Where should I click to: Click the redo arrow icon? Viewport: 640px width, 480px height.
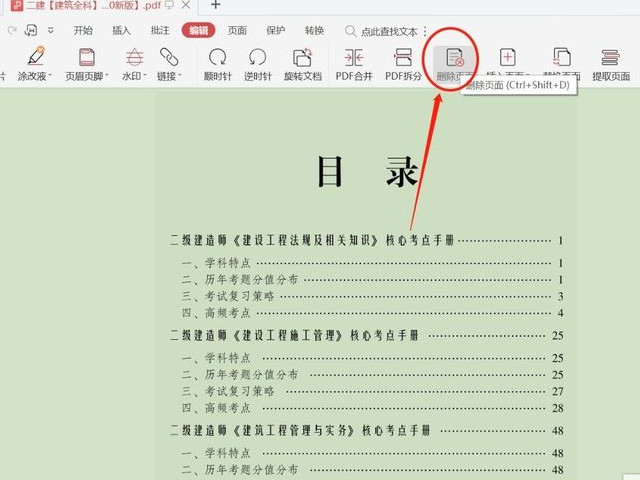12,30
